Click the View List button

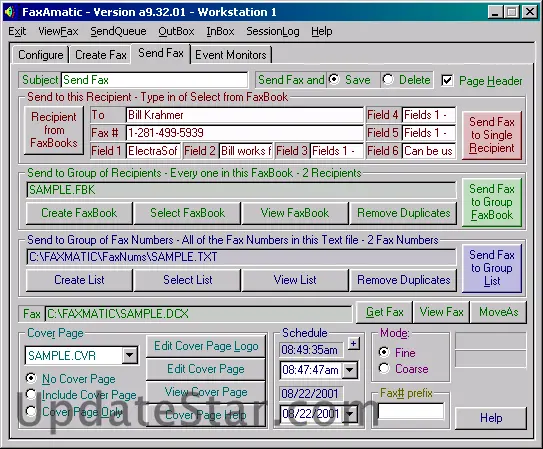pos(295,280)
